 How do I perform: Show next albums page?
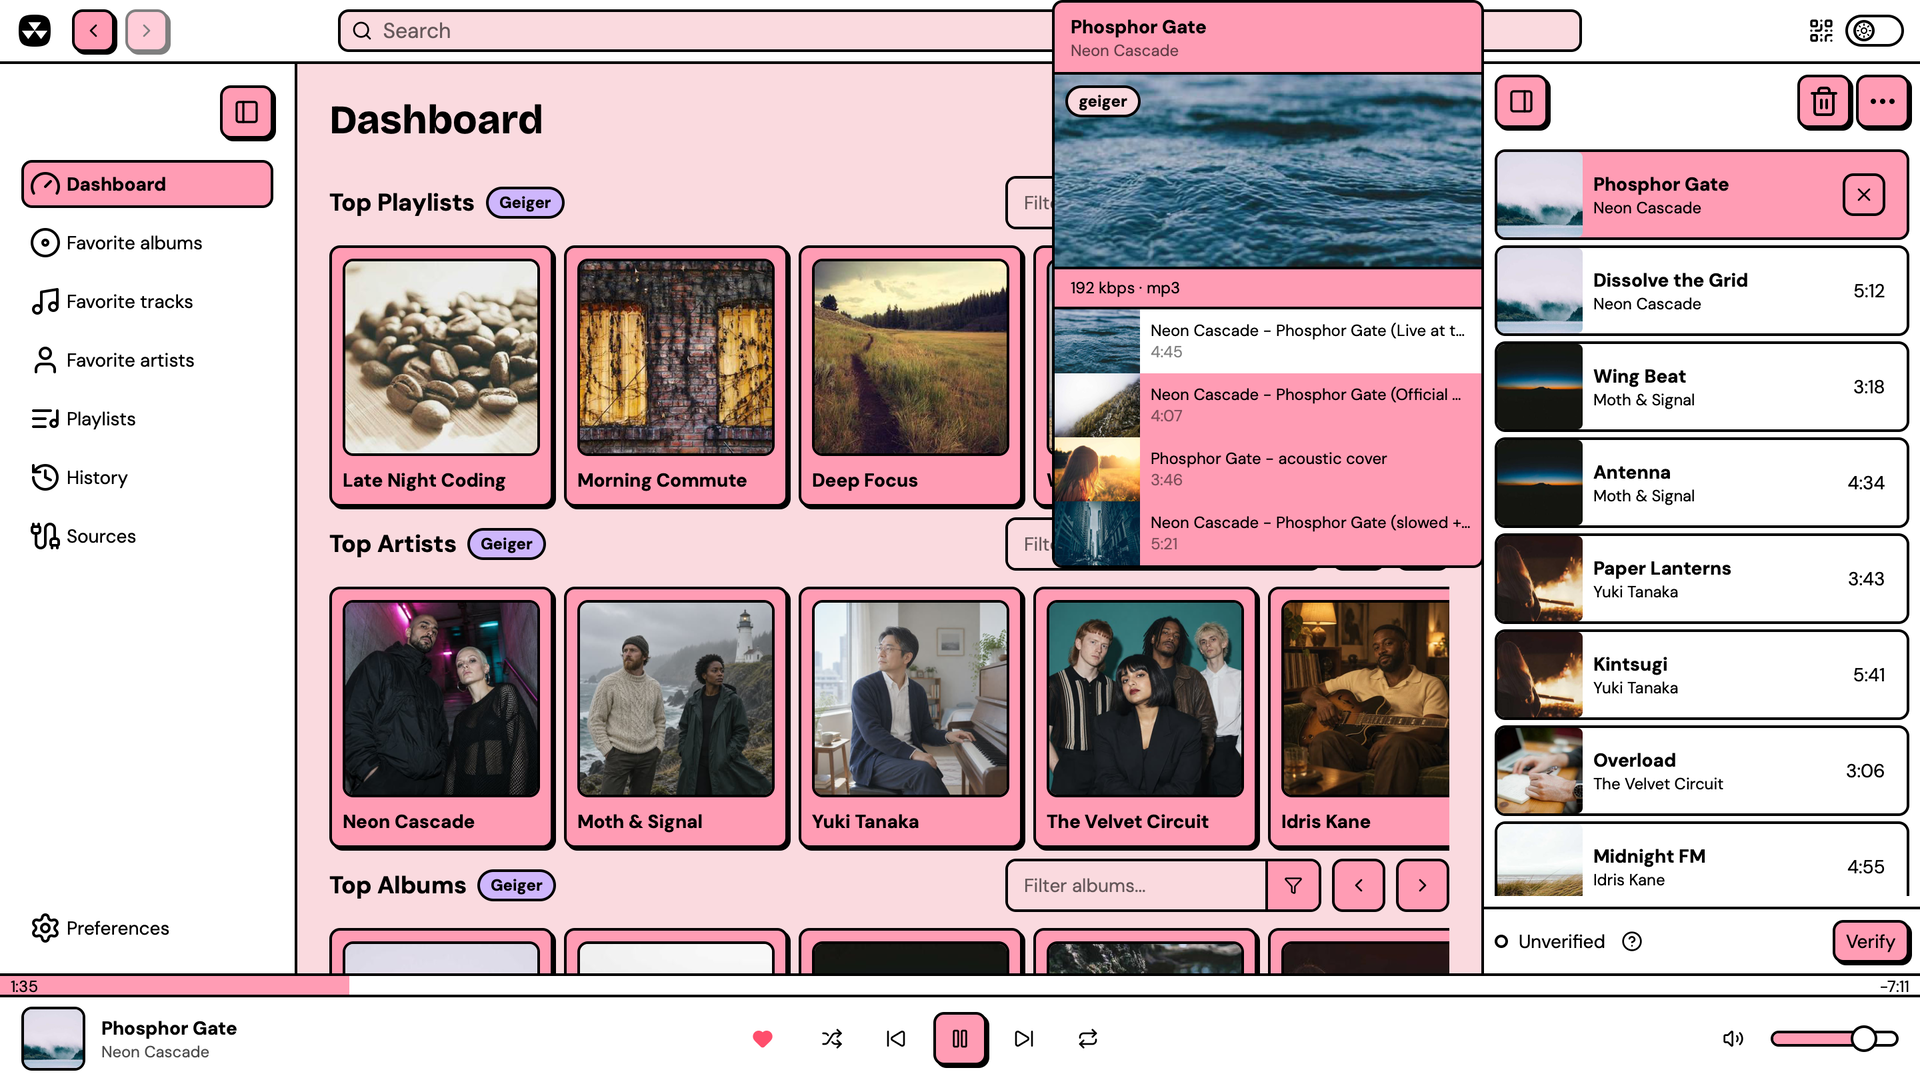1422,886
